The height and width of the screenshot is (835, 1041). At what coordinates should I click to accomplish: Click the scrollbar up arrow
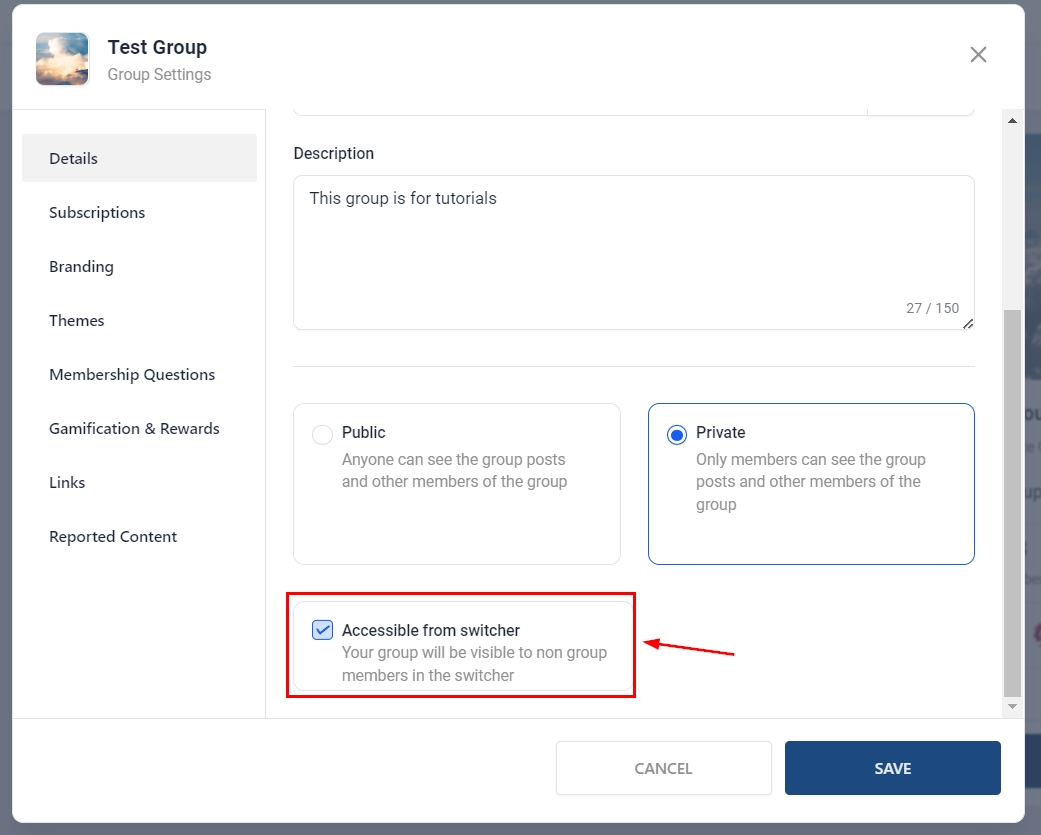click(1012, 121)
